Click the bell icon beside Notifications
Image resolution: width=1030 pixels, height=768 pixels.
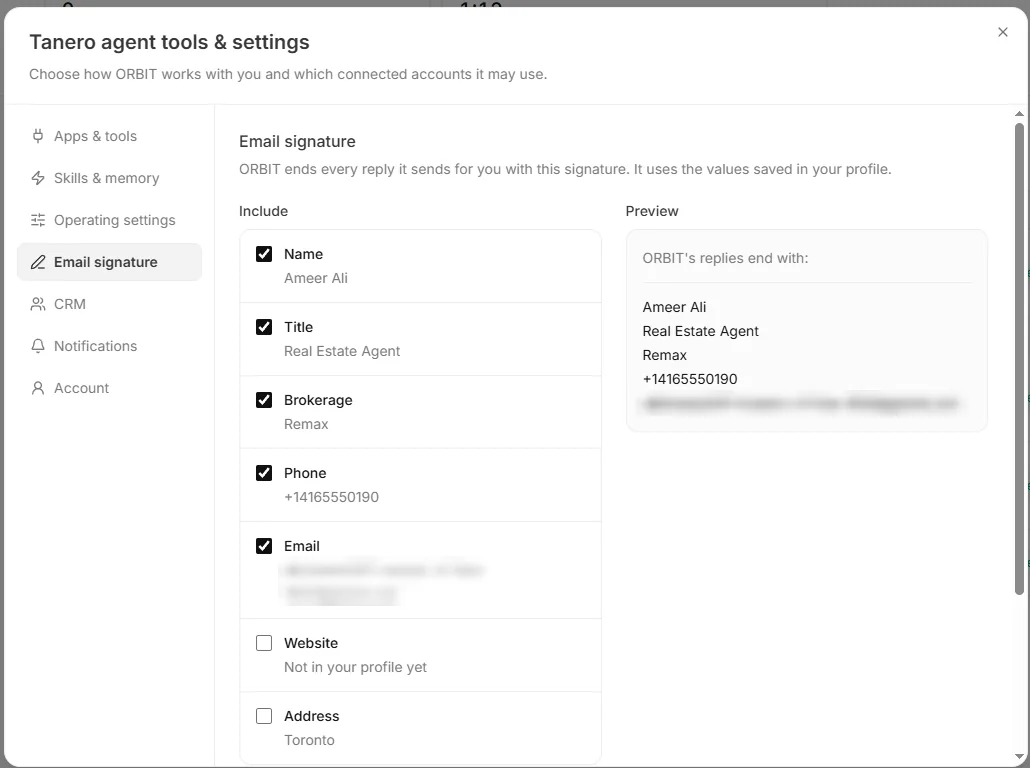(38, 346)
